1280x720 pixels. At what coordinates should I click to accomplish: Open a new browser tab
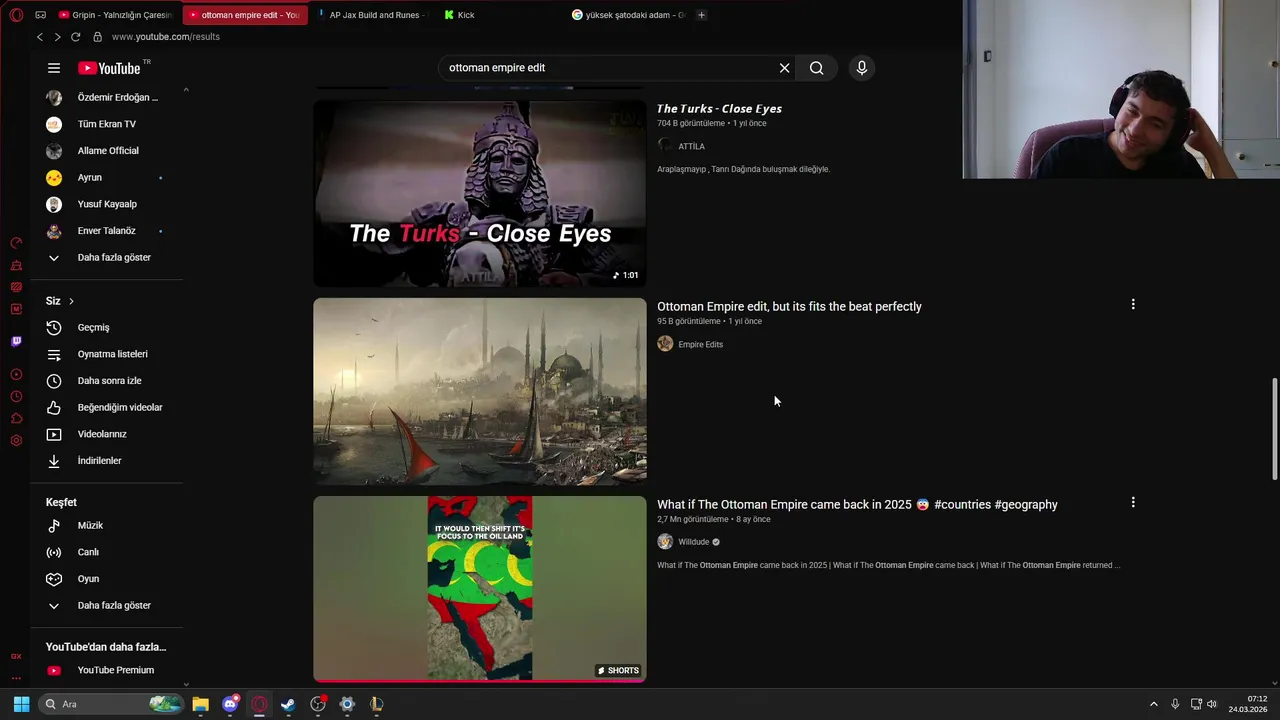point(701,15)
